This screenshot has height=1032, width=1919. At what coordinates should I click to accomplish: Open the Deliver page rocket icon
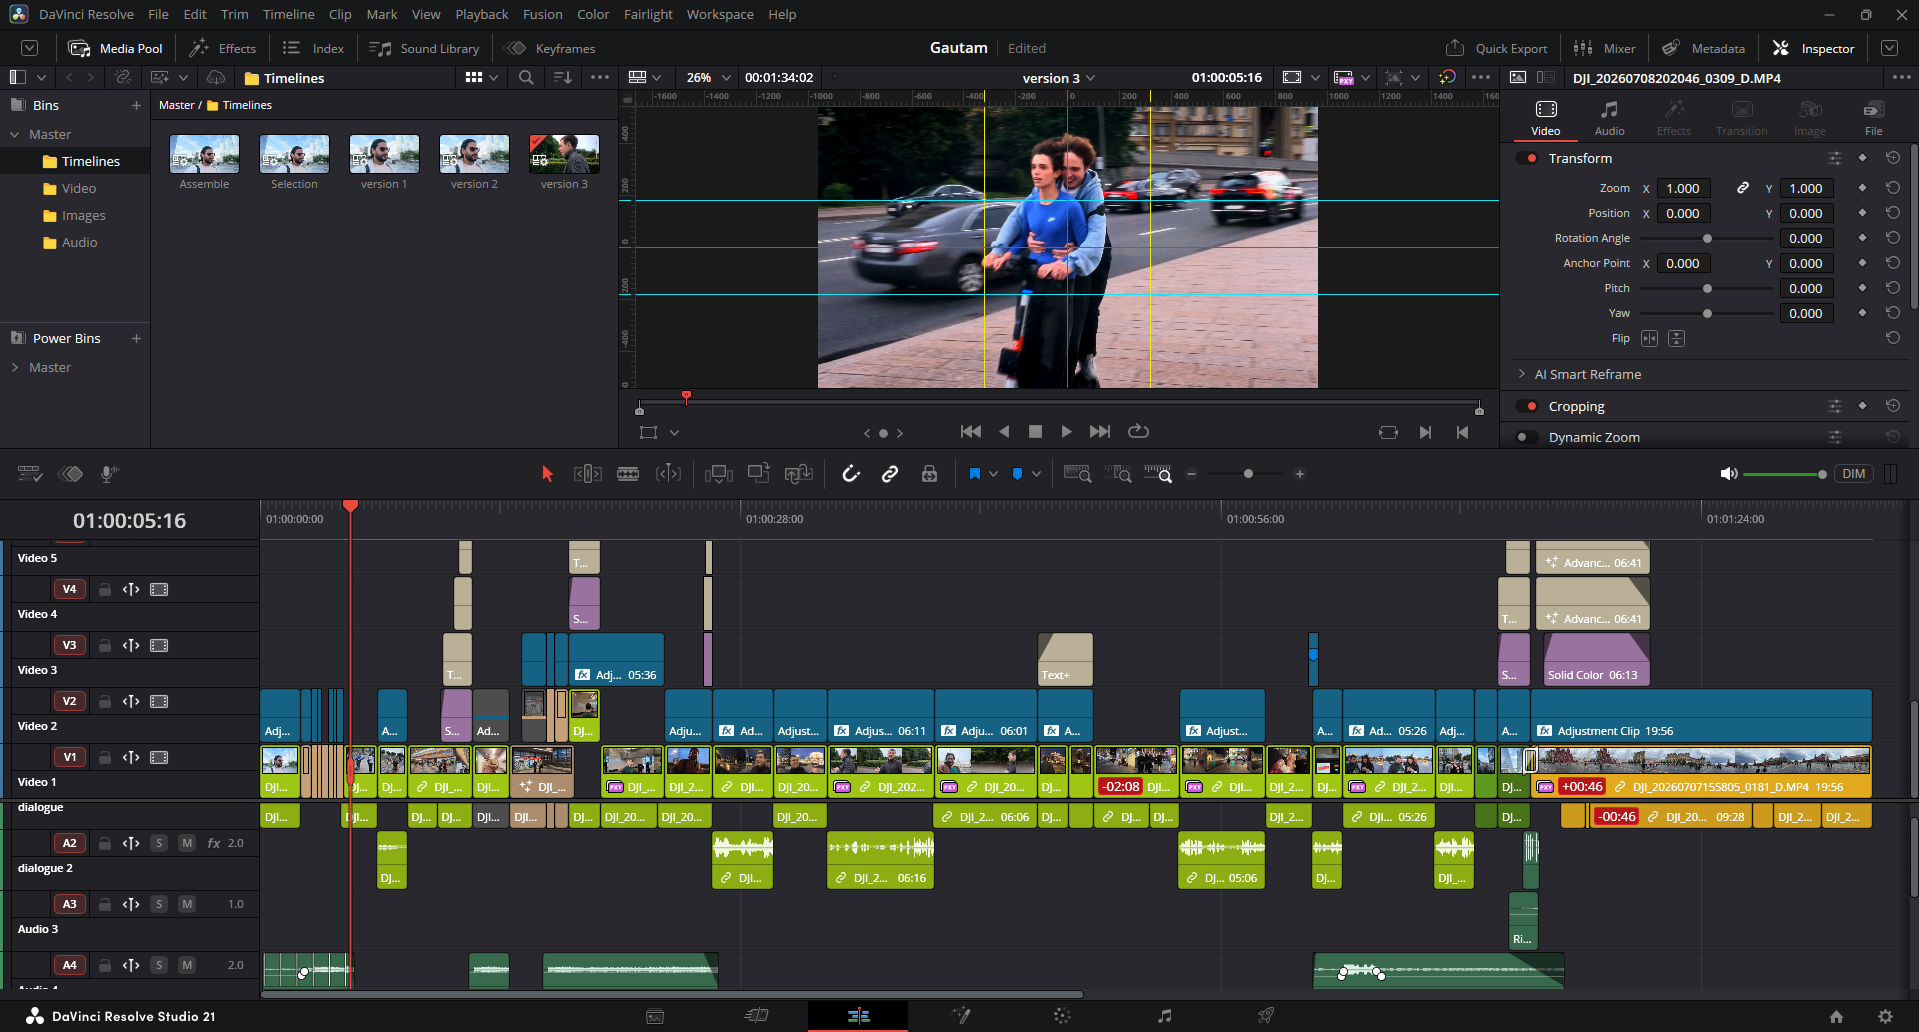pos(1265,1016)
